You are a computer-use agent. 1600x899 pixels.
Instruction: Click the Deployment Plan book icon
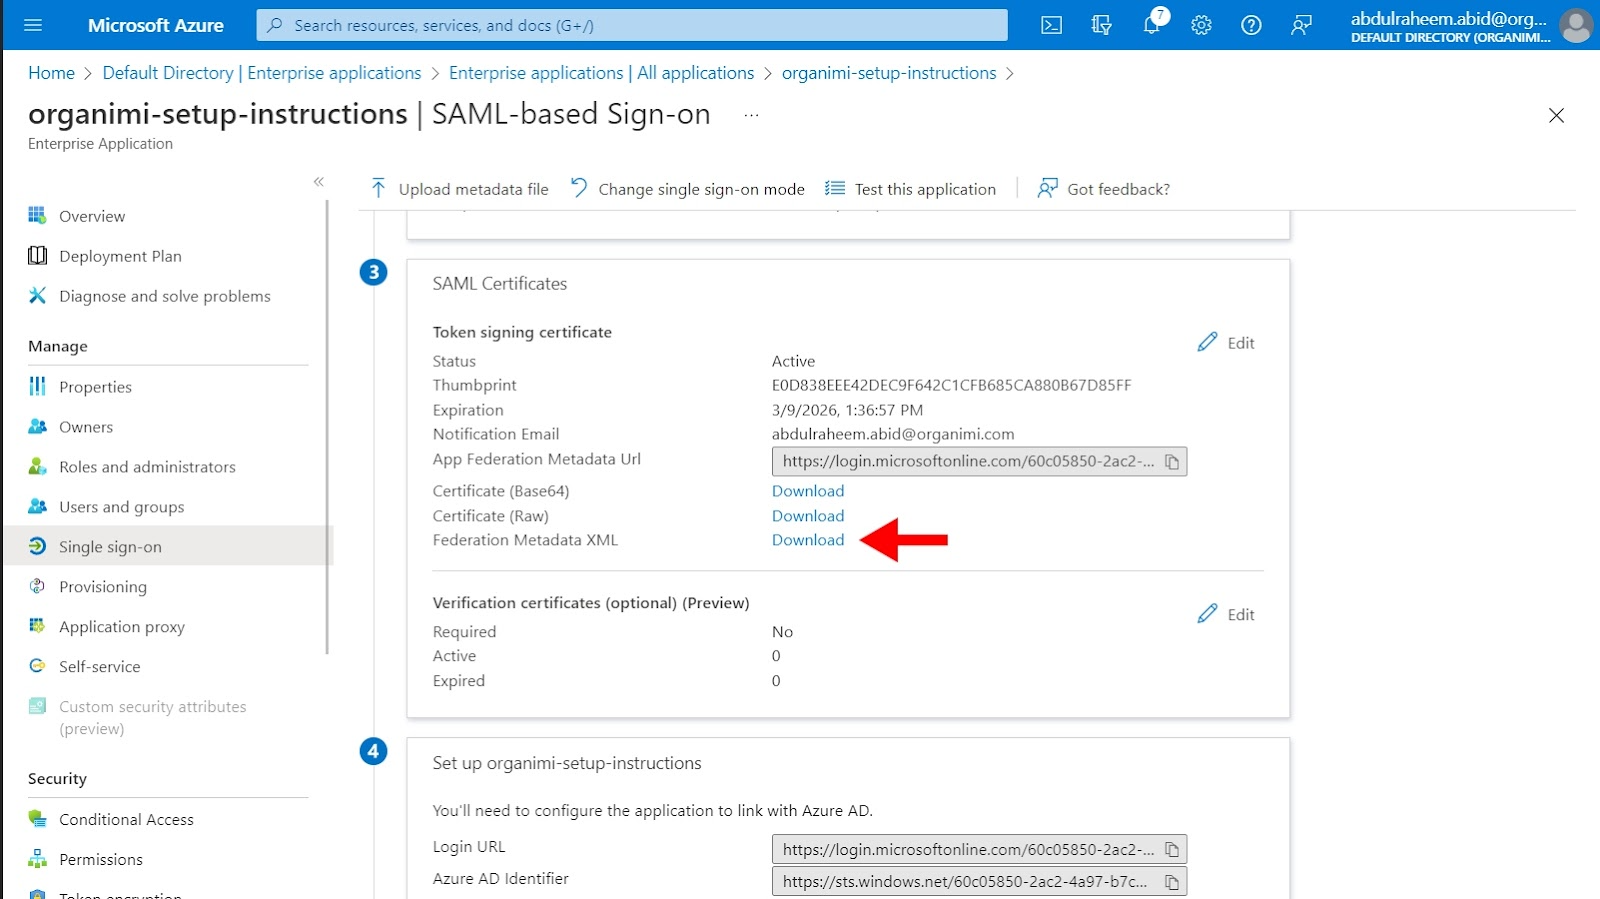(x=37, y=255)
